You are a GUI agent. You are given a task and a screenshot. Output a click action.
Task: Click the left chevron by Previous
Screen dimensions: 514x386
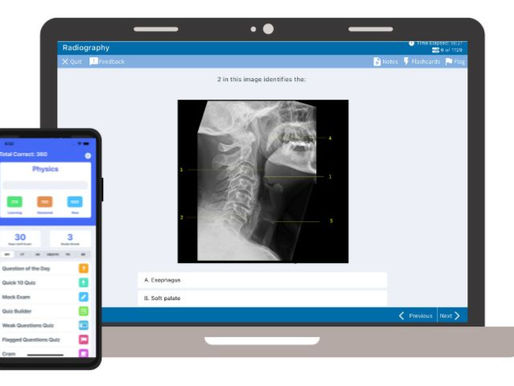click(402, 316)
